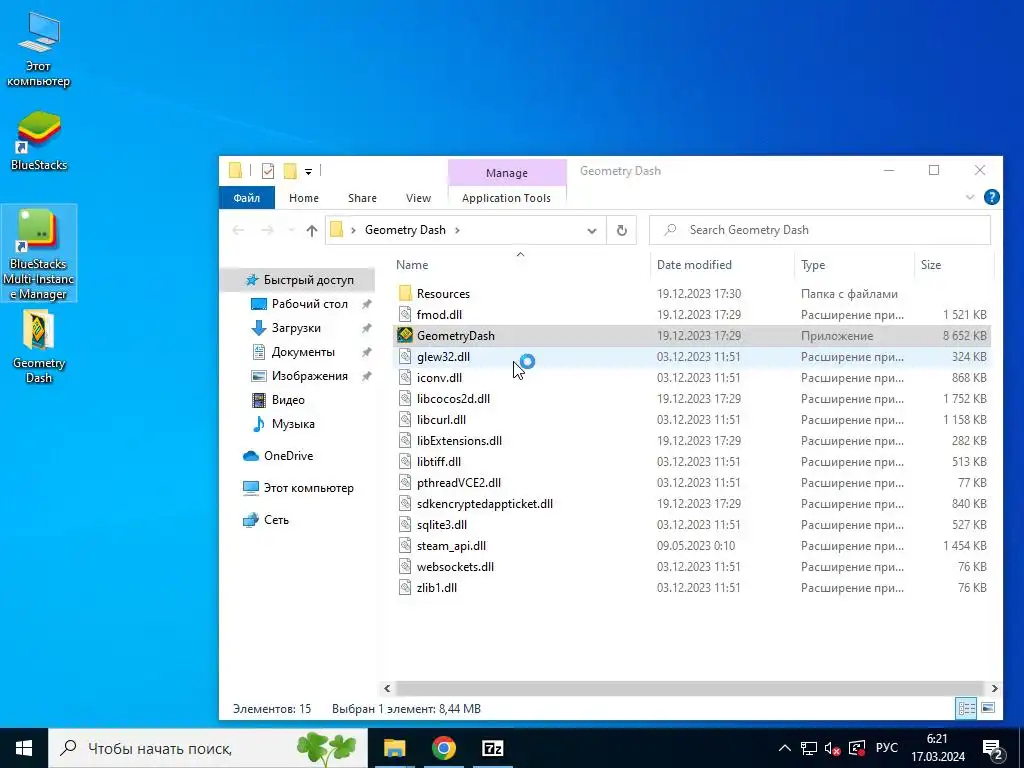Open the Файл ribbon tab

click(x=247, y=198)
